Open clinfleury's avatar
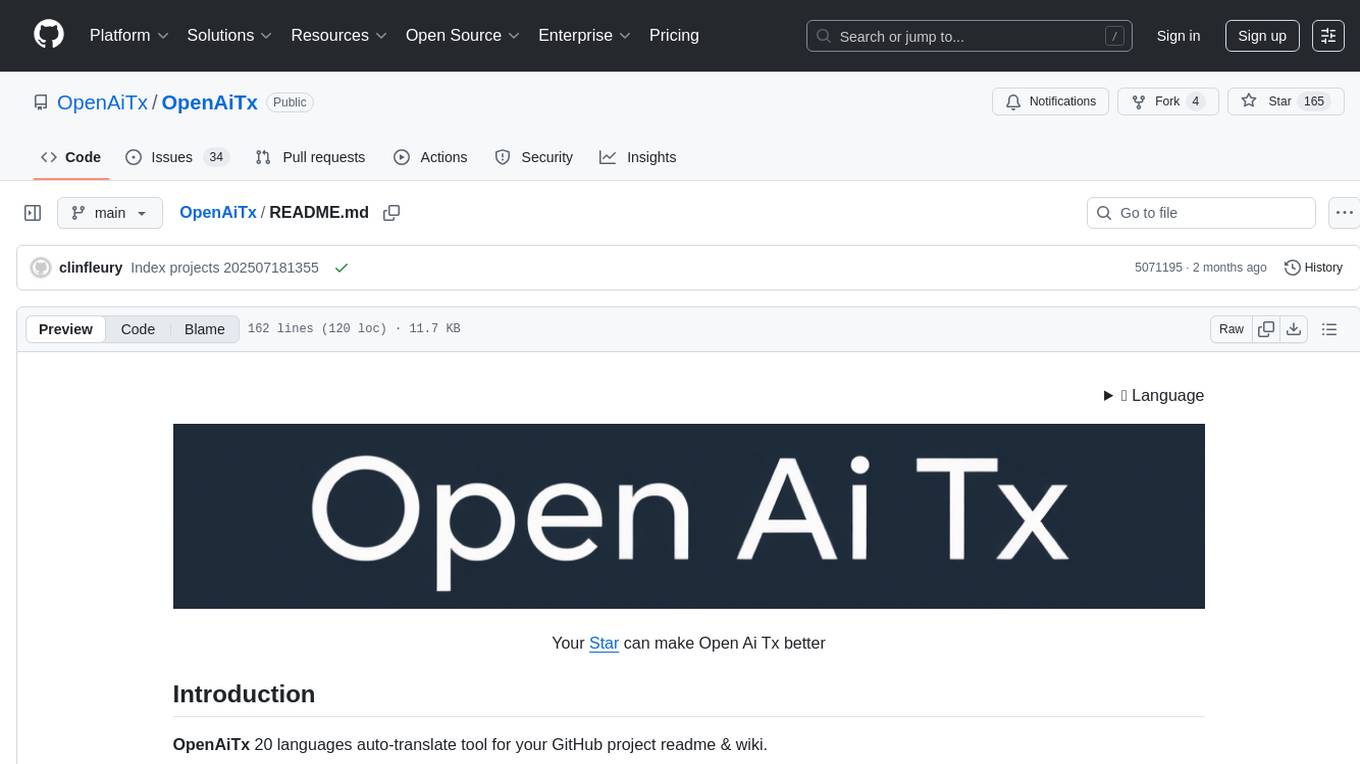Screen dimensions: 1360x764 coord(41,267)
